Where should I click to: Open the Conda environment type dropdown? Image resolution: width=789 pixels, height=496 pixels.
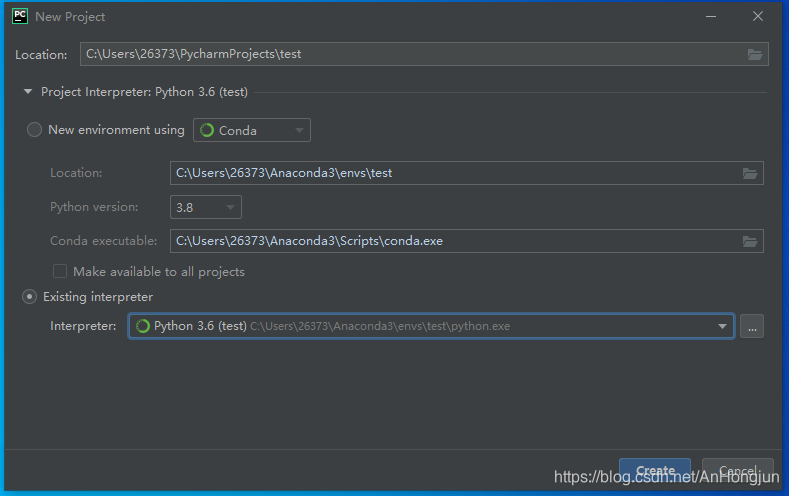pos(252,130)
